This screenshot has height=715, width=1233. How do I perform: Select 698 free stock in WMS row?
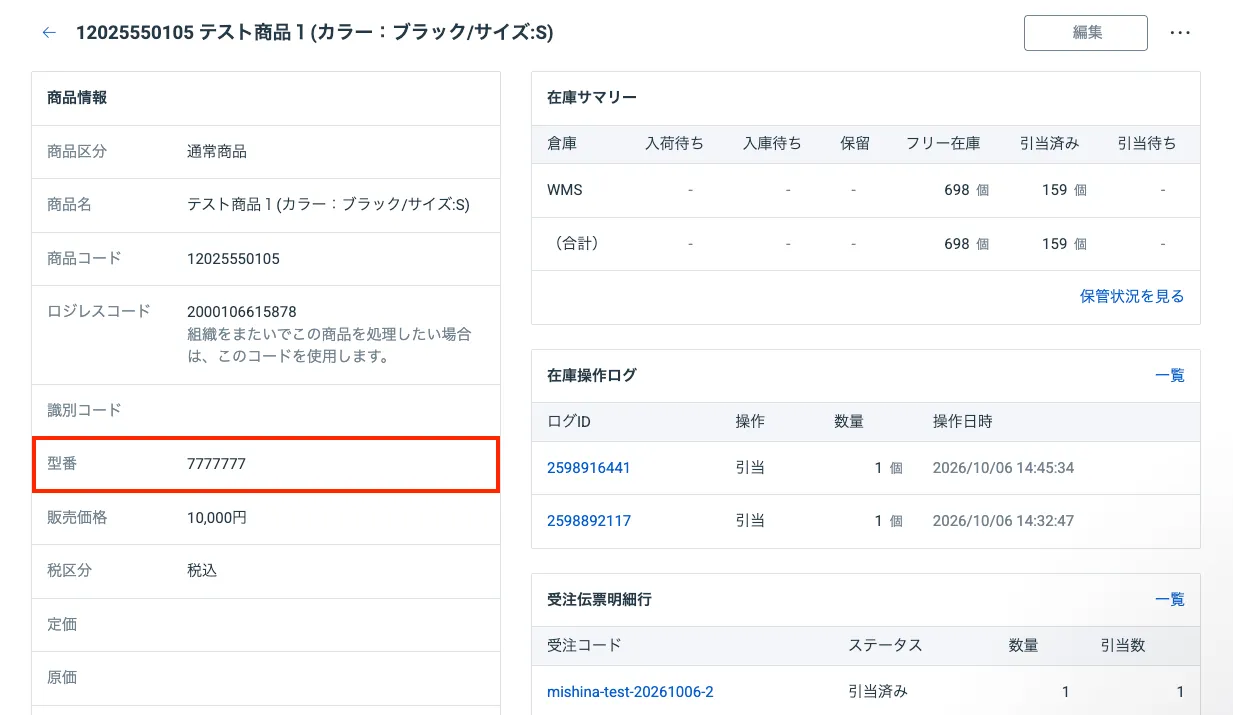click(957, 189)
